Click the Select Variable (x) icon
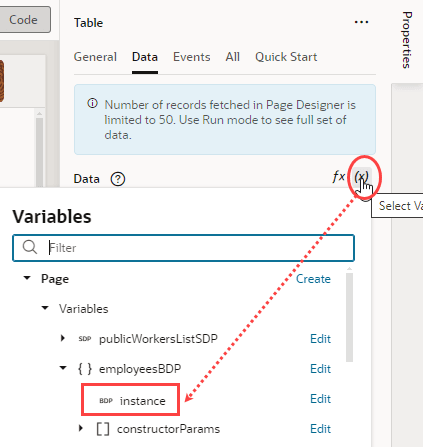This screenshot has width=423, height=447. [362, 176]
